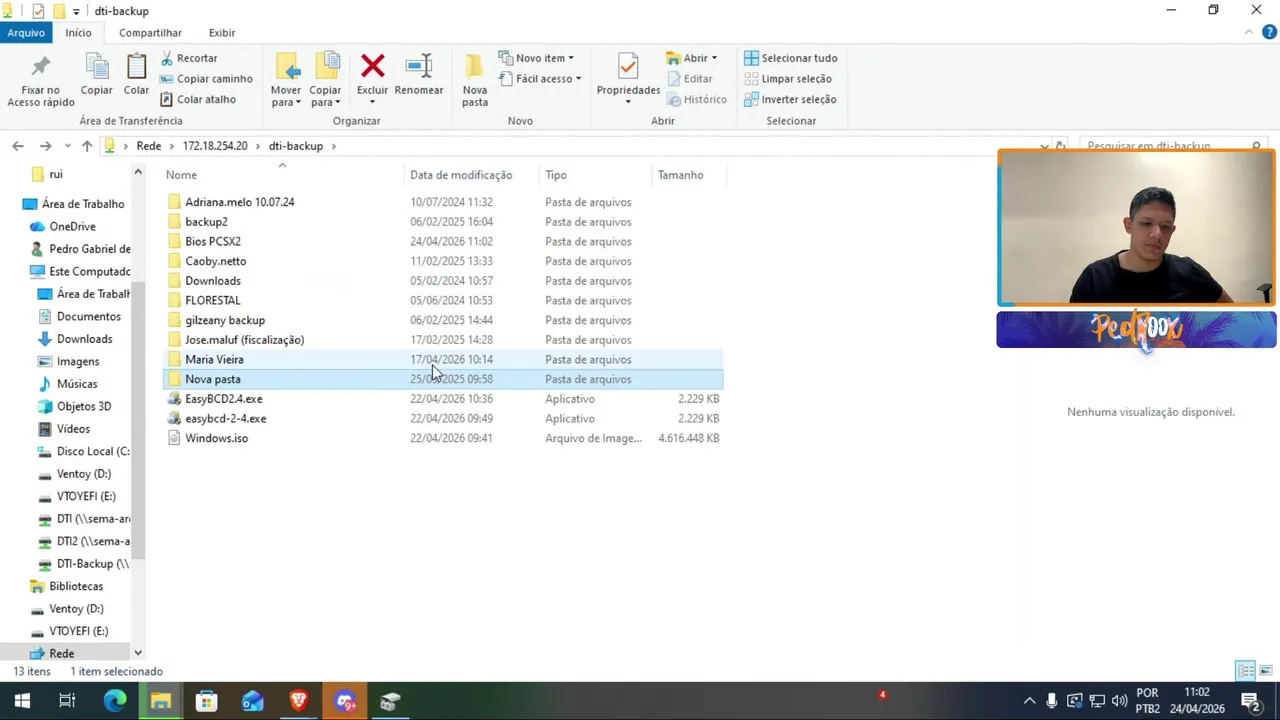The height and width of the screenshot is (720, 1280).
Task: Expand the Novo item dropdown
Action: 536,58
